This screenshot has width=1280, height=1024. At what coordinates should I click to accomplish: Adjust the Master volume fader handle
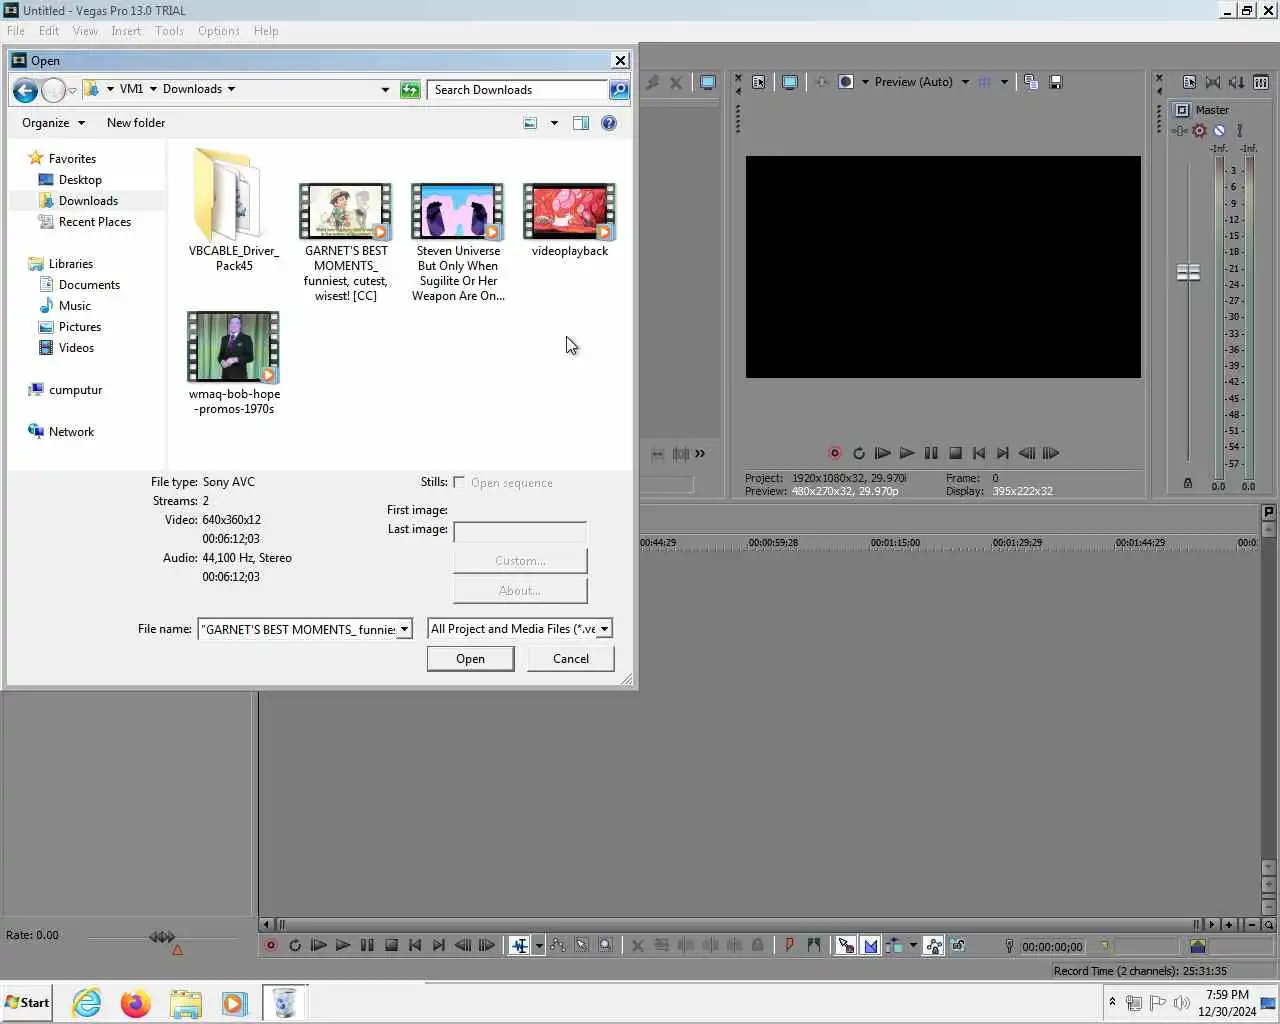click(1188, 272)
